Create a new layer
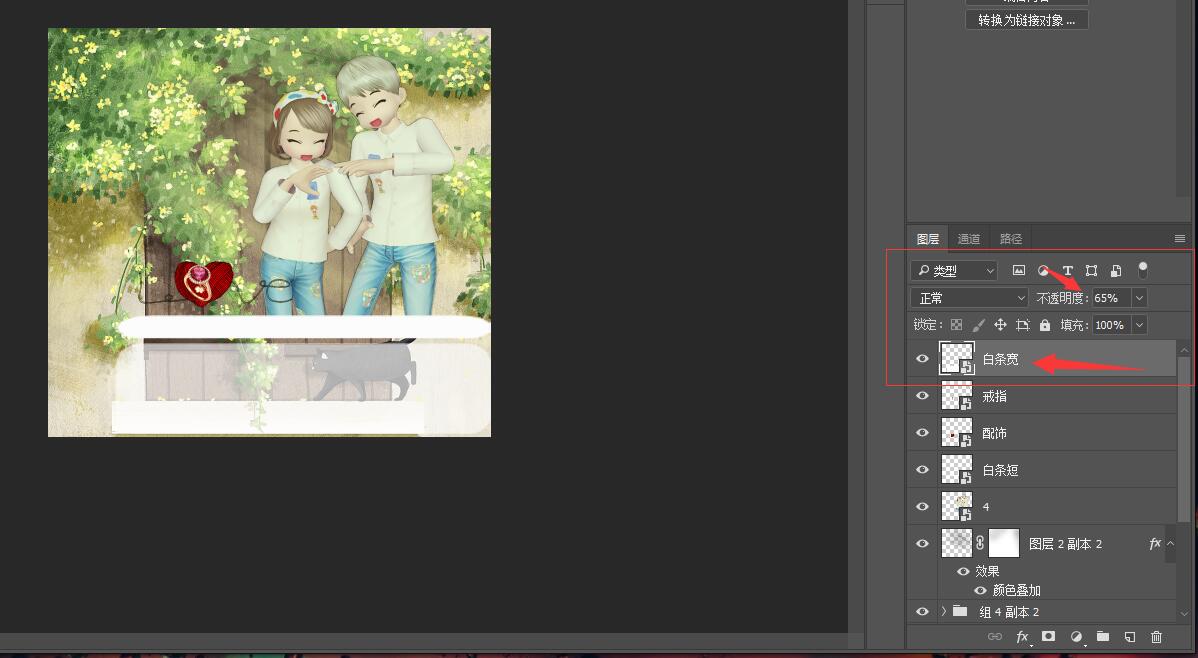Viewport: 1198px width, 658px height. (1129, 637)
